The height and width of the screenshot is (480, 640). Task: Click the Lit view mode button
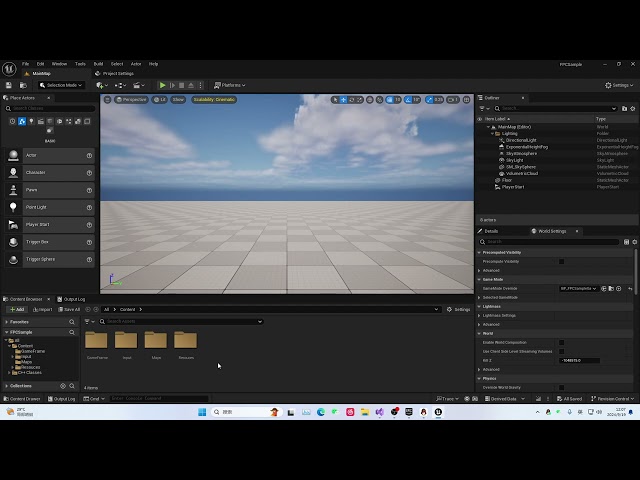click(x=160, y=100)
